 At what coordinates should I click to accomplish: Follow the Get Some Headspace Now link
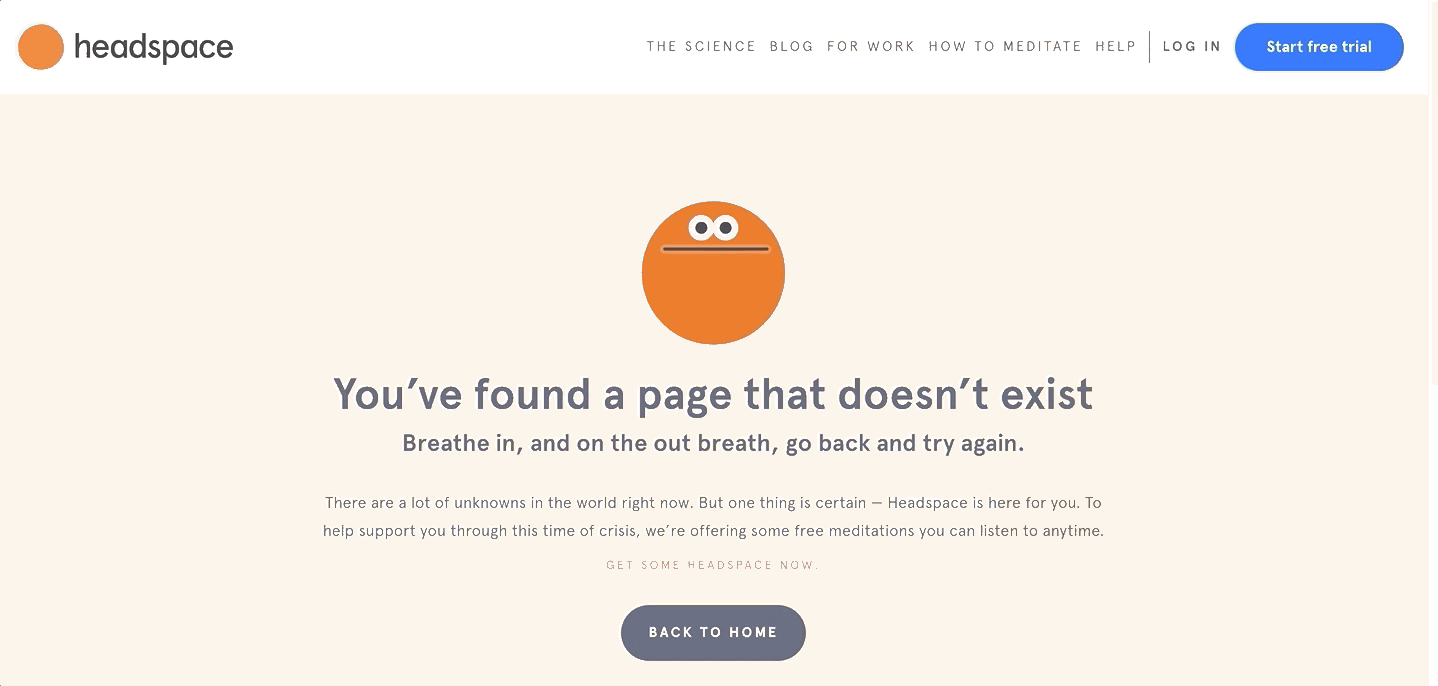713,565
